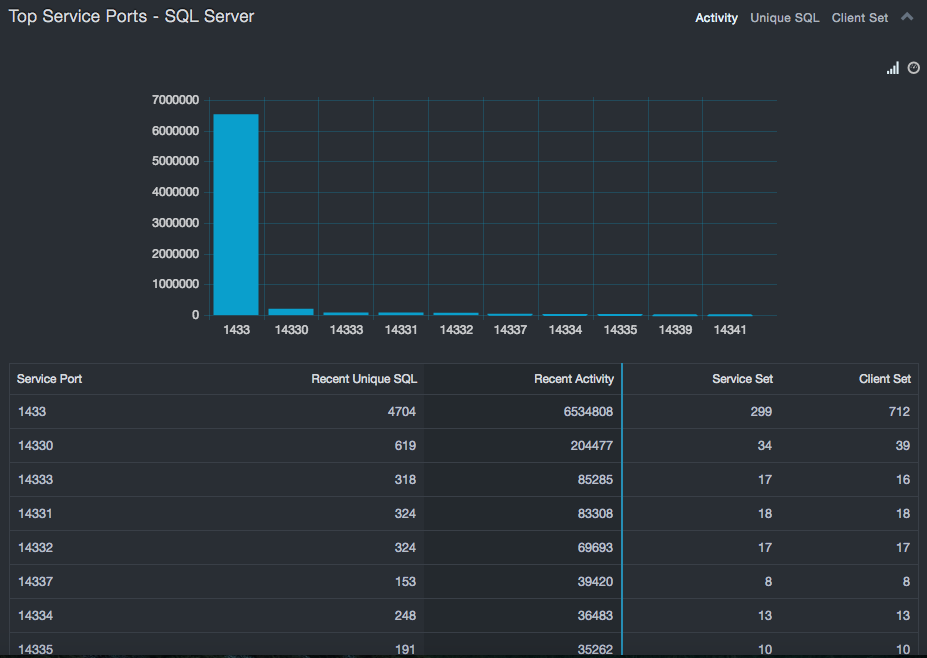Collapse the Top Service Ports panel
927x658 pixels.
tap(907, 17)
